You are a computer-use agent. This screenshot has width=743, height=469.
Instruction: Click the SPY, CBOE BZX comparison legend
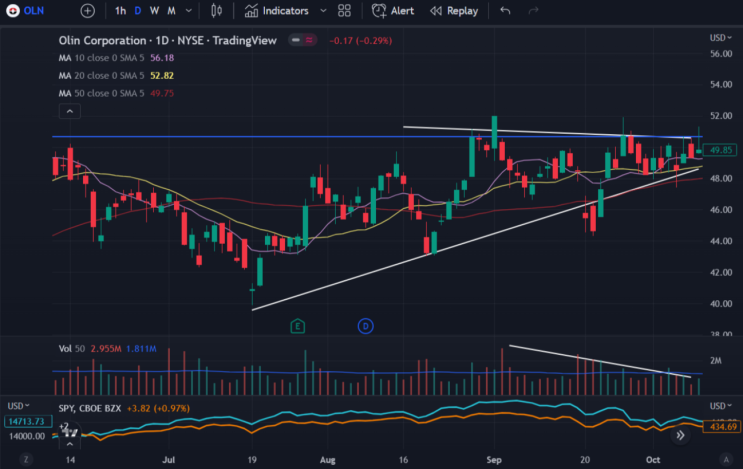tap(90, 408)
